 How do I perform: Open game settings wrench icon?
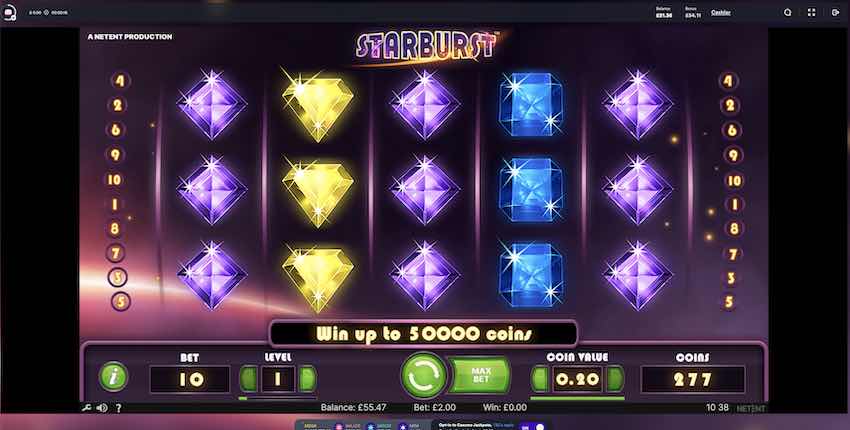point(86,408)
